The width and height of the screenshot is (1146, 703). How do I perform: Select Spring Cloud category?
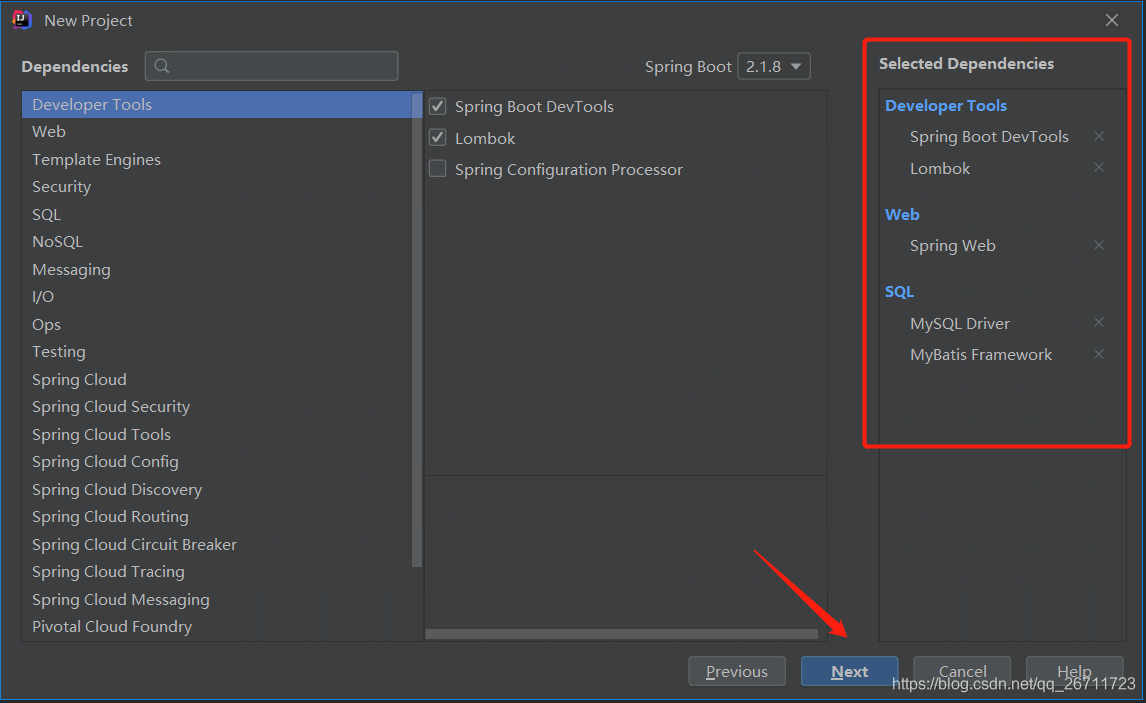click(x=222, y=380)
